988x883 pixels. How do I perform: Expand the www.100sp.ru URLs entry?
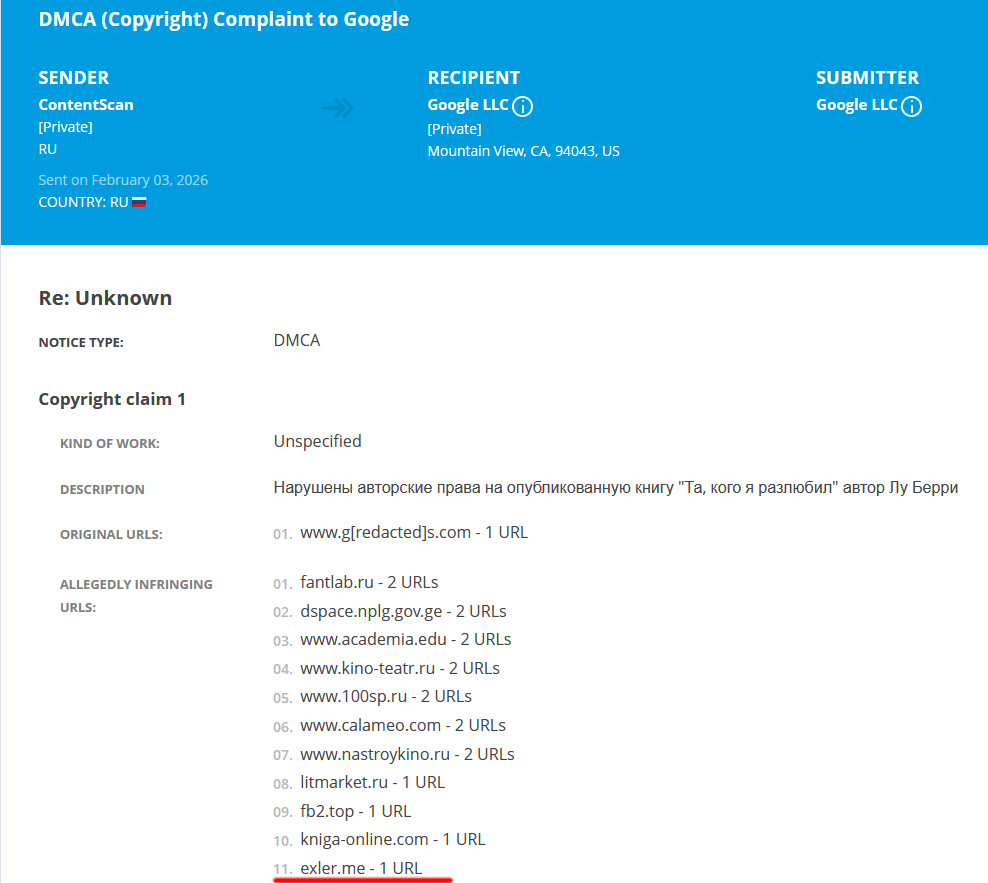(x=386, y=696)
